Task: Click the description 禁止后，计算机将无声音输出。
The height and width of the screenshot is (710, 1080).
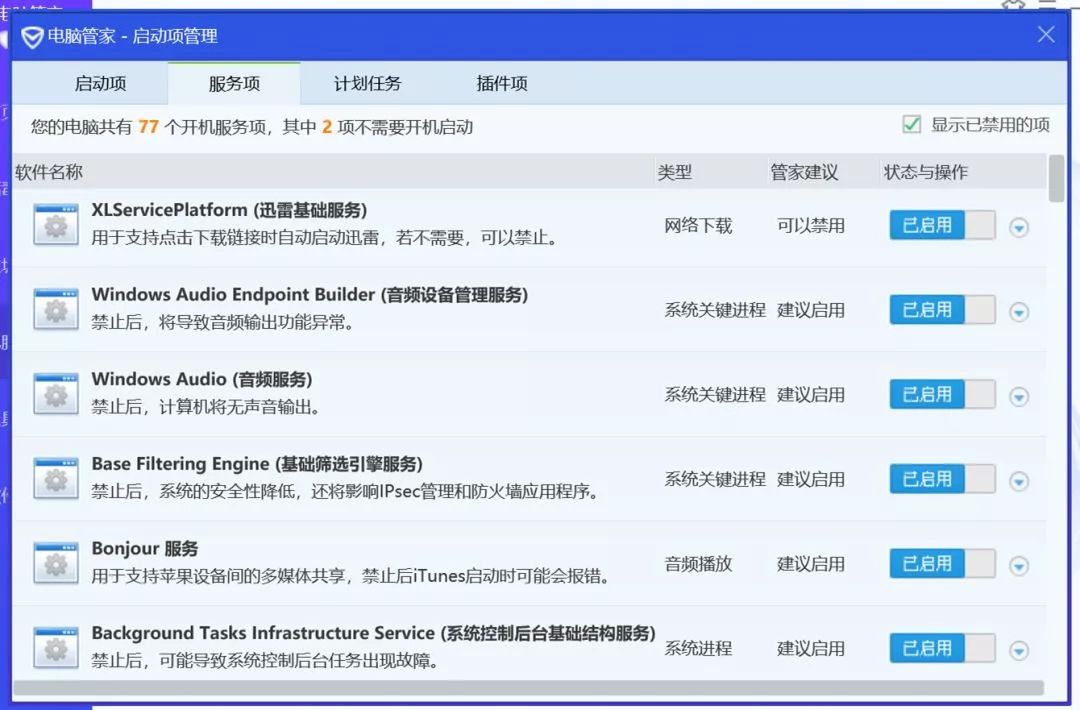Action: coord(205,407)
